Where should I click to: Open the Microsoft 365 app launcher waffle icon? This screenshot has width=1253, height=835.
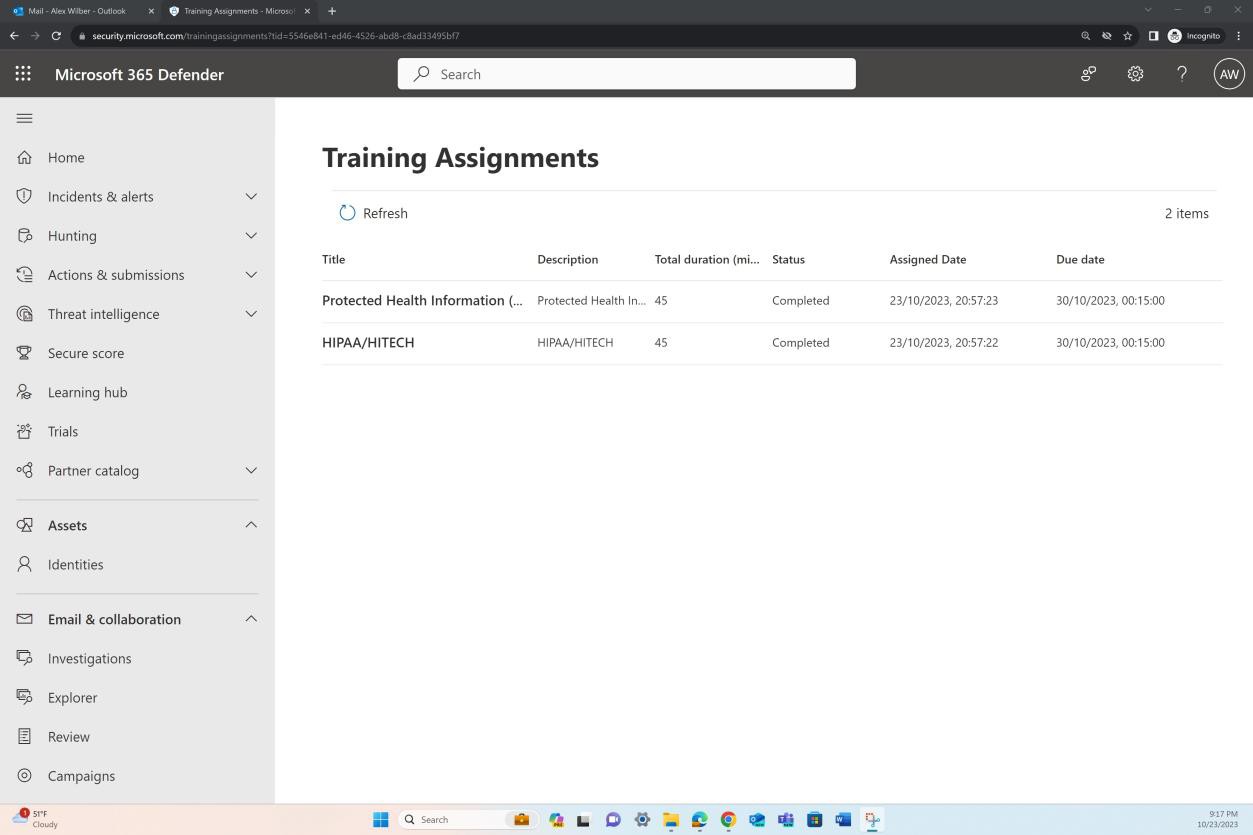[x=23, y=73]
